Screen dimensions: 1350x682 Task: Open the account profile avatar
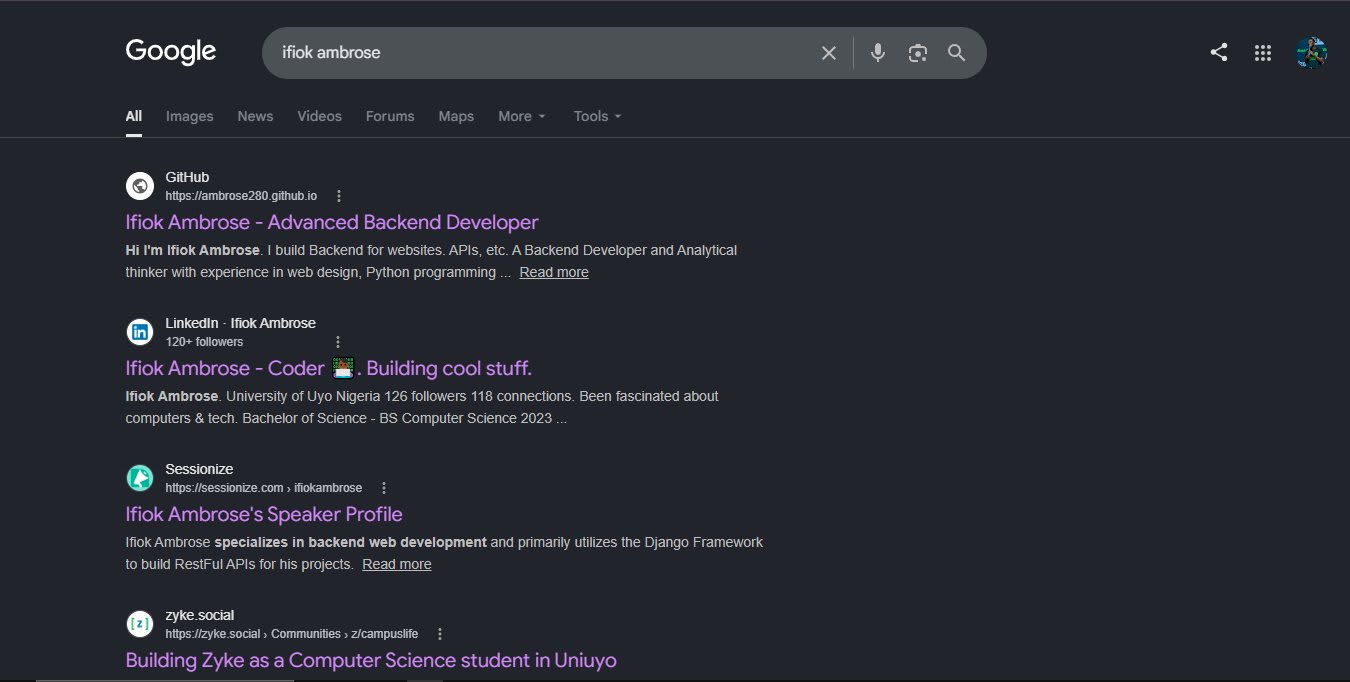point(1311,53)
